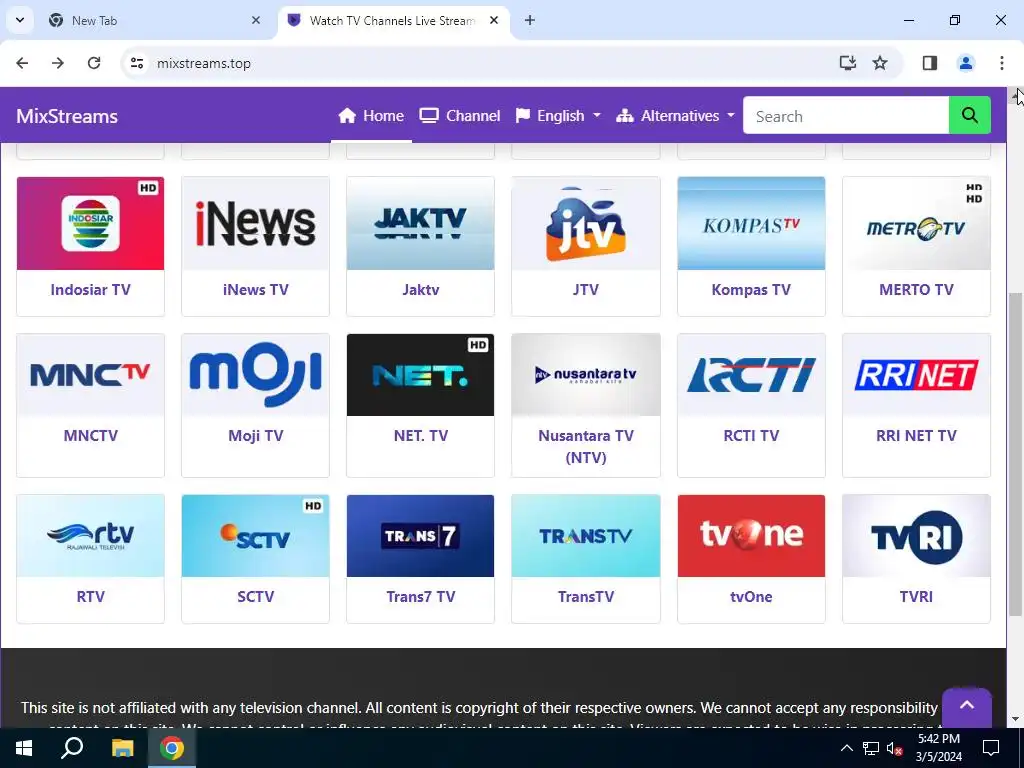Click the Jaktv title link
This screenshot has width=1024, height=768.
421,289
